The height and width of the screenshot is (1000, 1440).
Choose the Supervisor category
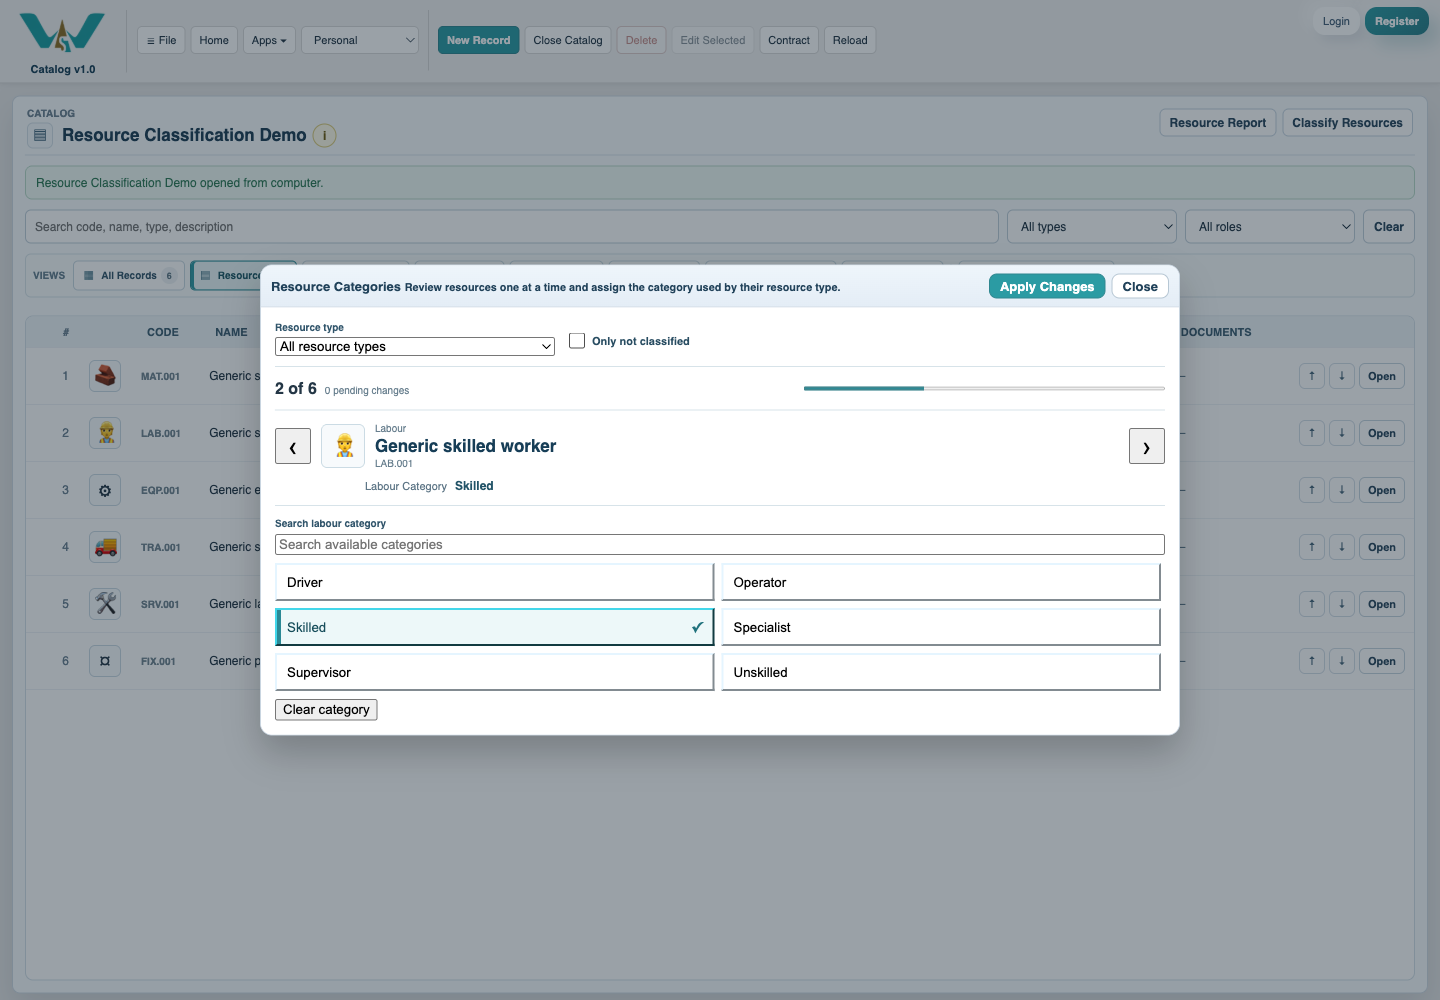(495, 672)
